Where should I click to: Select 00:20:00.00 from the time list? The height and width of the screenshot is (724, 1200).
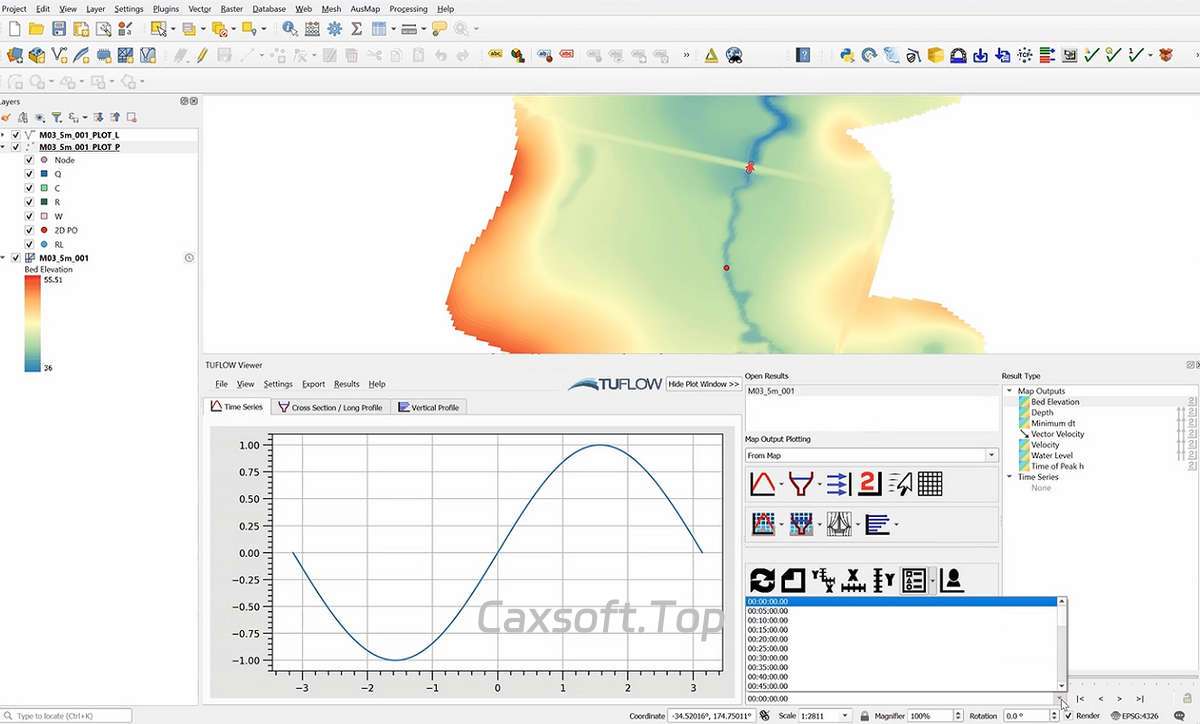(x=768, y=644)
